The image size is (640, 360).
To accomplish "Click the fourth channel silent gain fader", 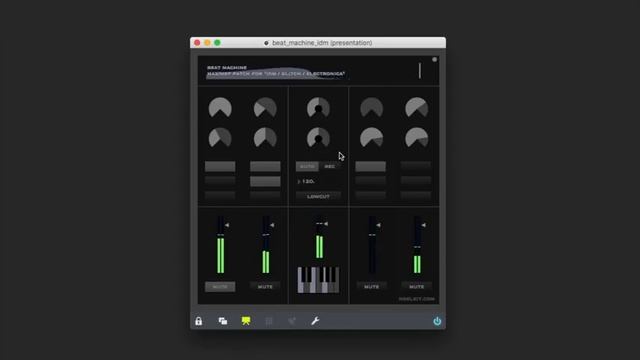I will [x=372, y=245].
